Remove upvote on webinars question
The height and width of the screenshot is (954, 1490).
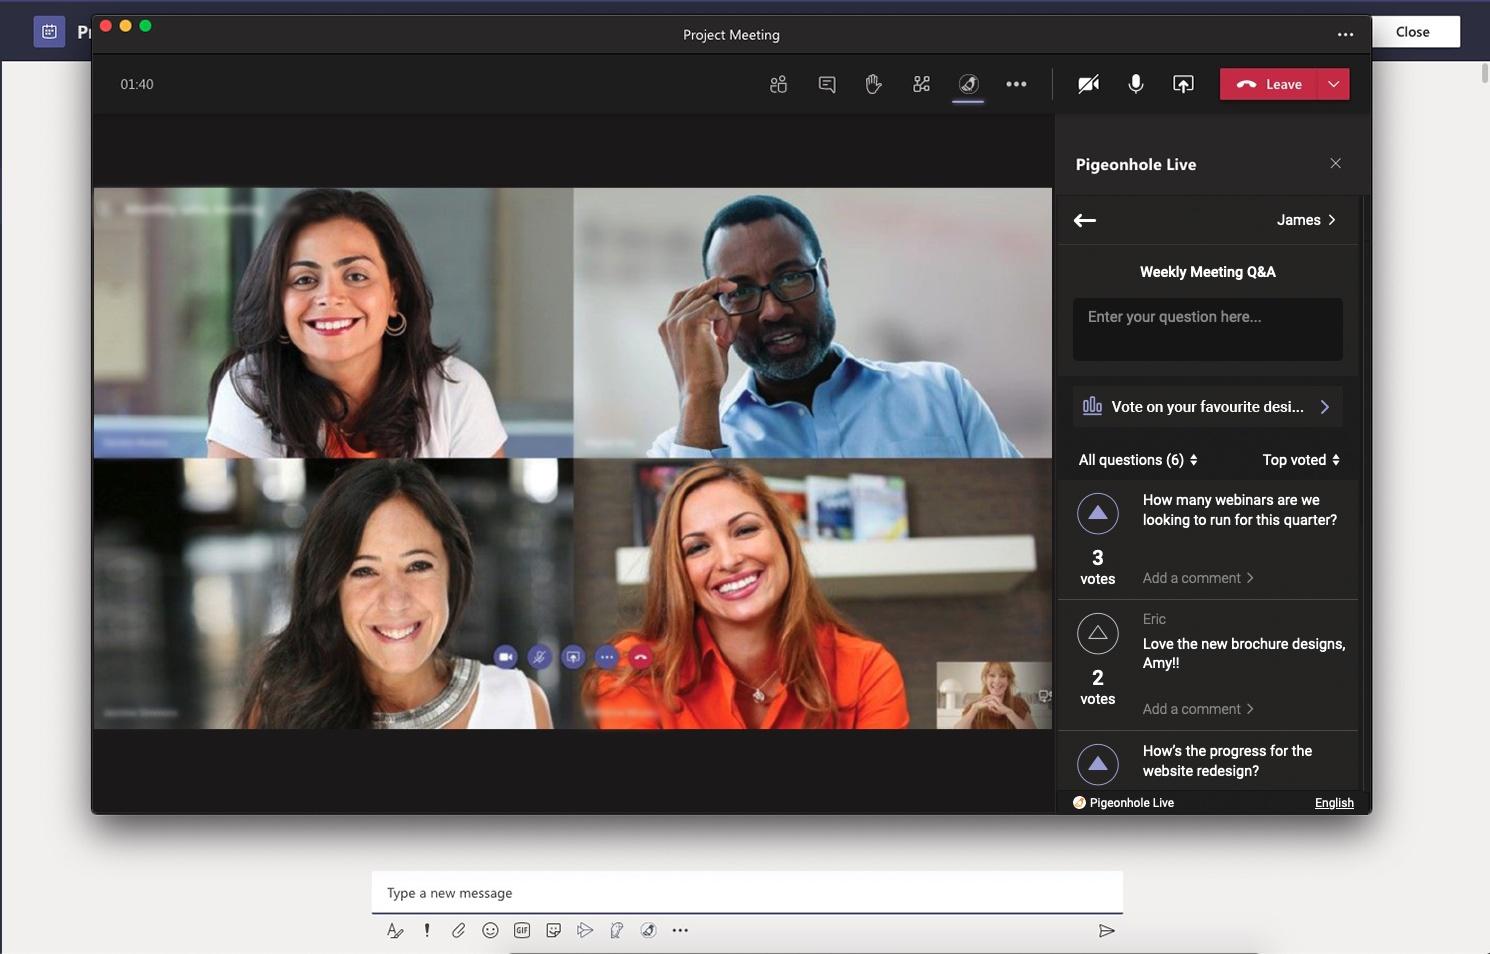tap(1097, 513)
